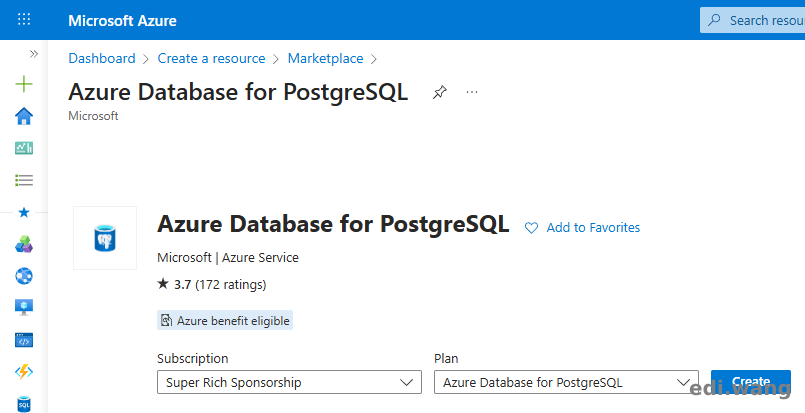Open Dashboard from the sidebar chart icon
Image resolution: width=805 pixels, height=413 pixels.
click(x=24, y=148)
